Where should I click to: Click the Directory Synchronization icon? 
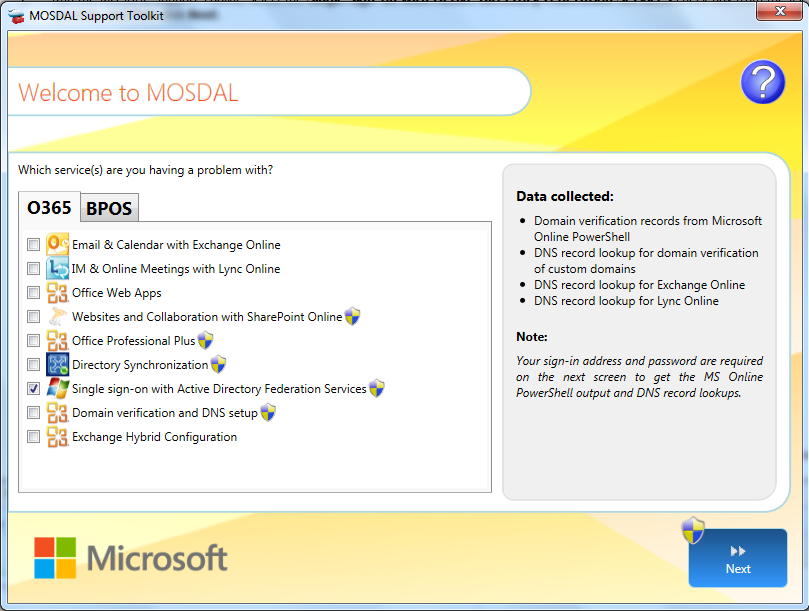coord(57,364)
